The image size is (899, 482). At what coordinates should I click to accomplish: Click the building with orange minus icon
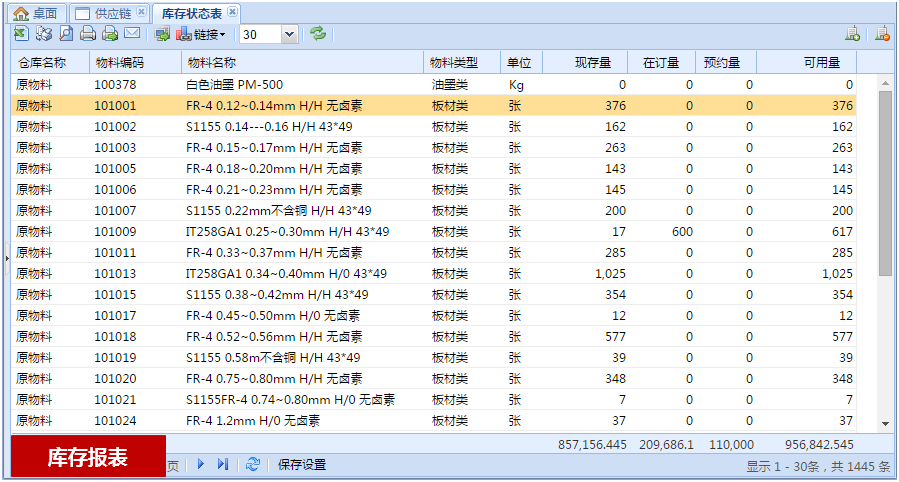point(882,34)
